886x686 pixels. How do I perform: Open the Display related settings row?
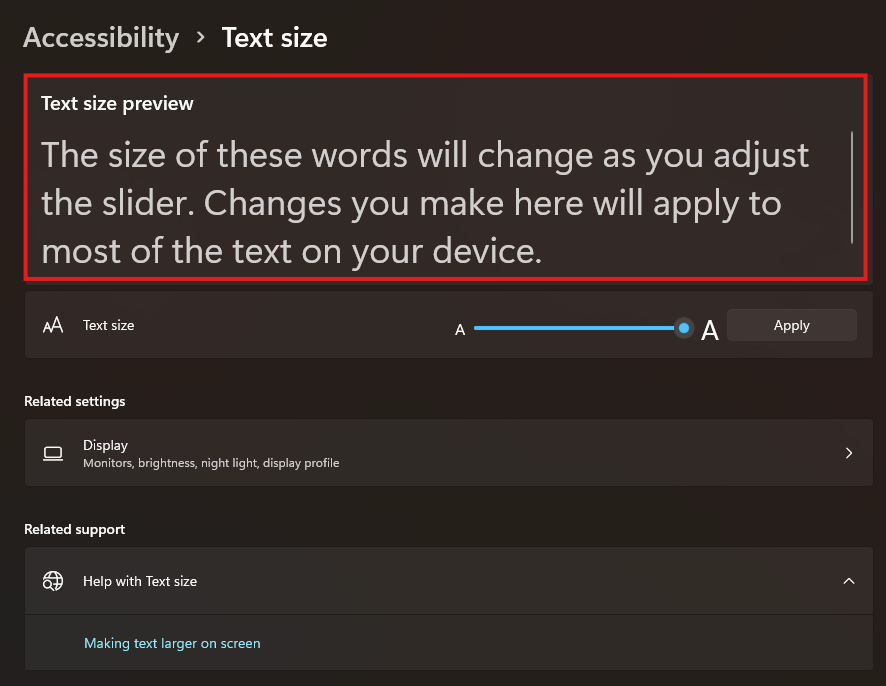click(449, 453)
